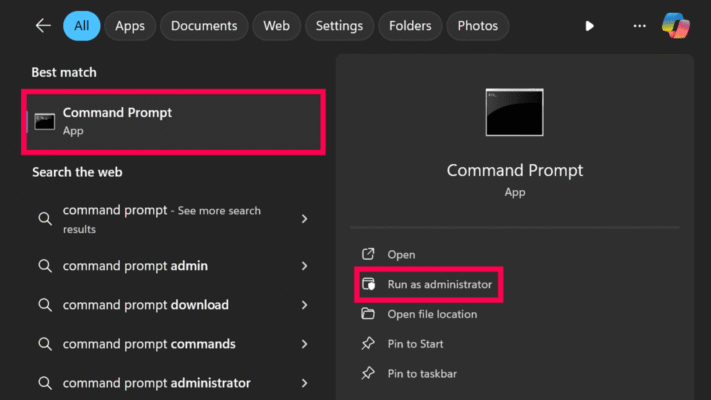The height and width of the screenshot is (400, 711).
Task: Click Open file location
Action: (432, 314)
